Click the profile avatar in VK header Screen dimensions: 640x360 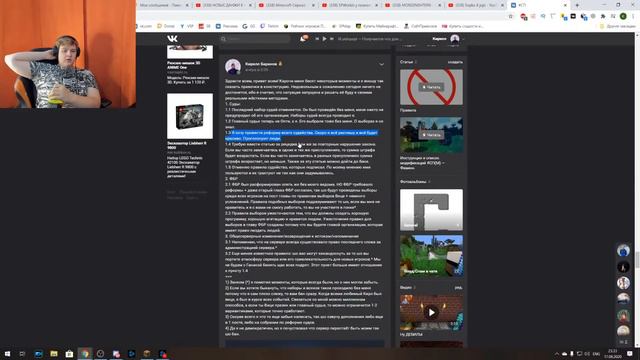click(455, 39)
